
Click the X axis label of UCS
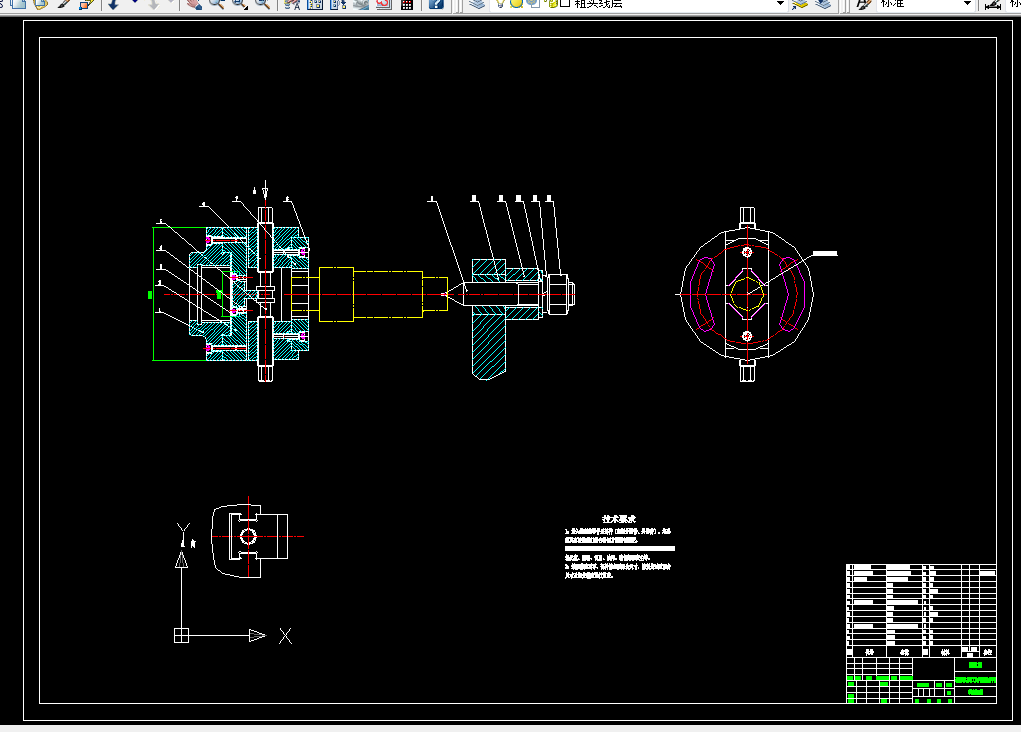coord(285,636)
